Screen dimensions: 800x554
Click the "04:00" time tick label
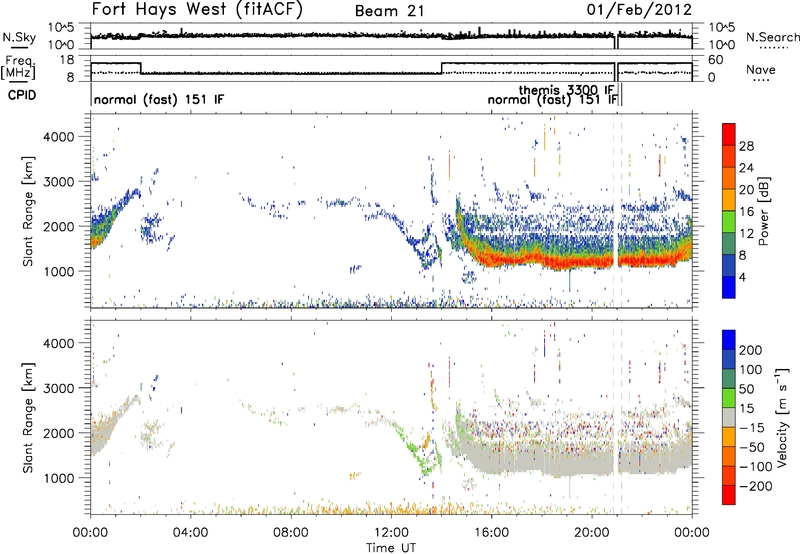[x=190, y=533]
